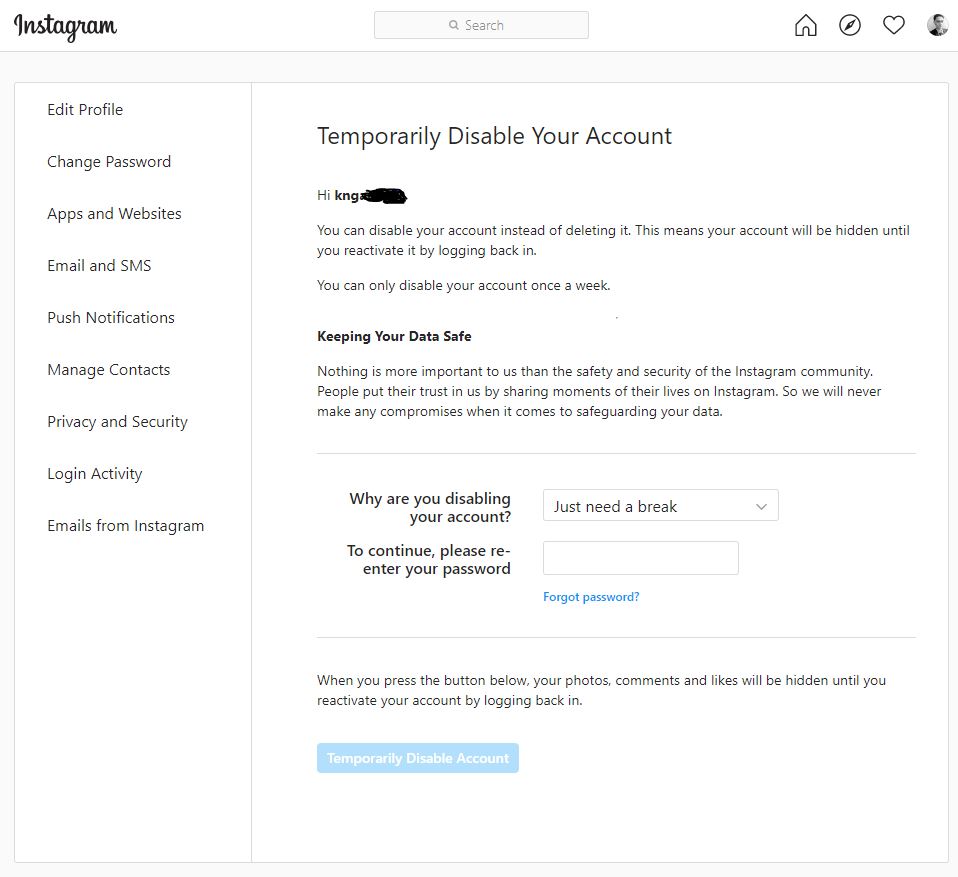The width and height of the screenshot is (958, 877).
Task: Click Temporarily Disable Account button
Action: pos(417,758)
